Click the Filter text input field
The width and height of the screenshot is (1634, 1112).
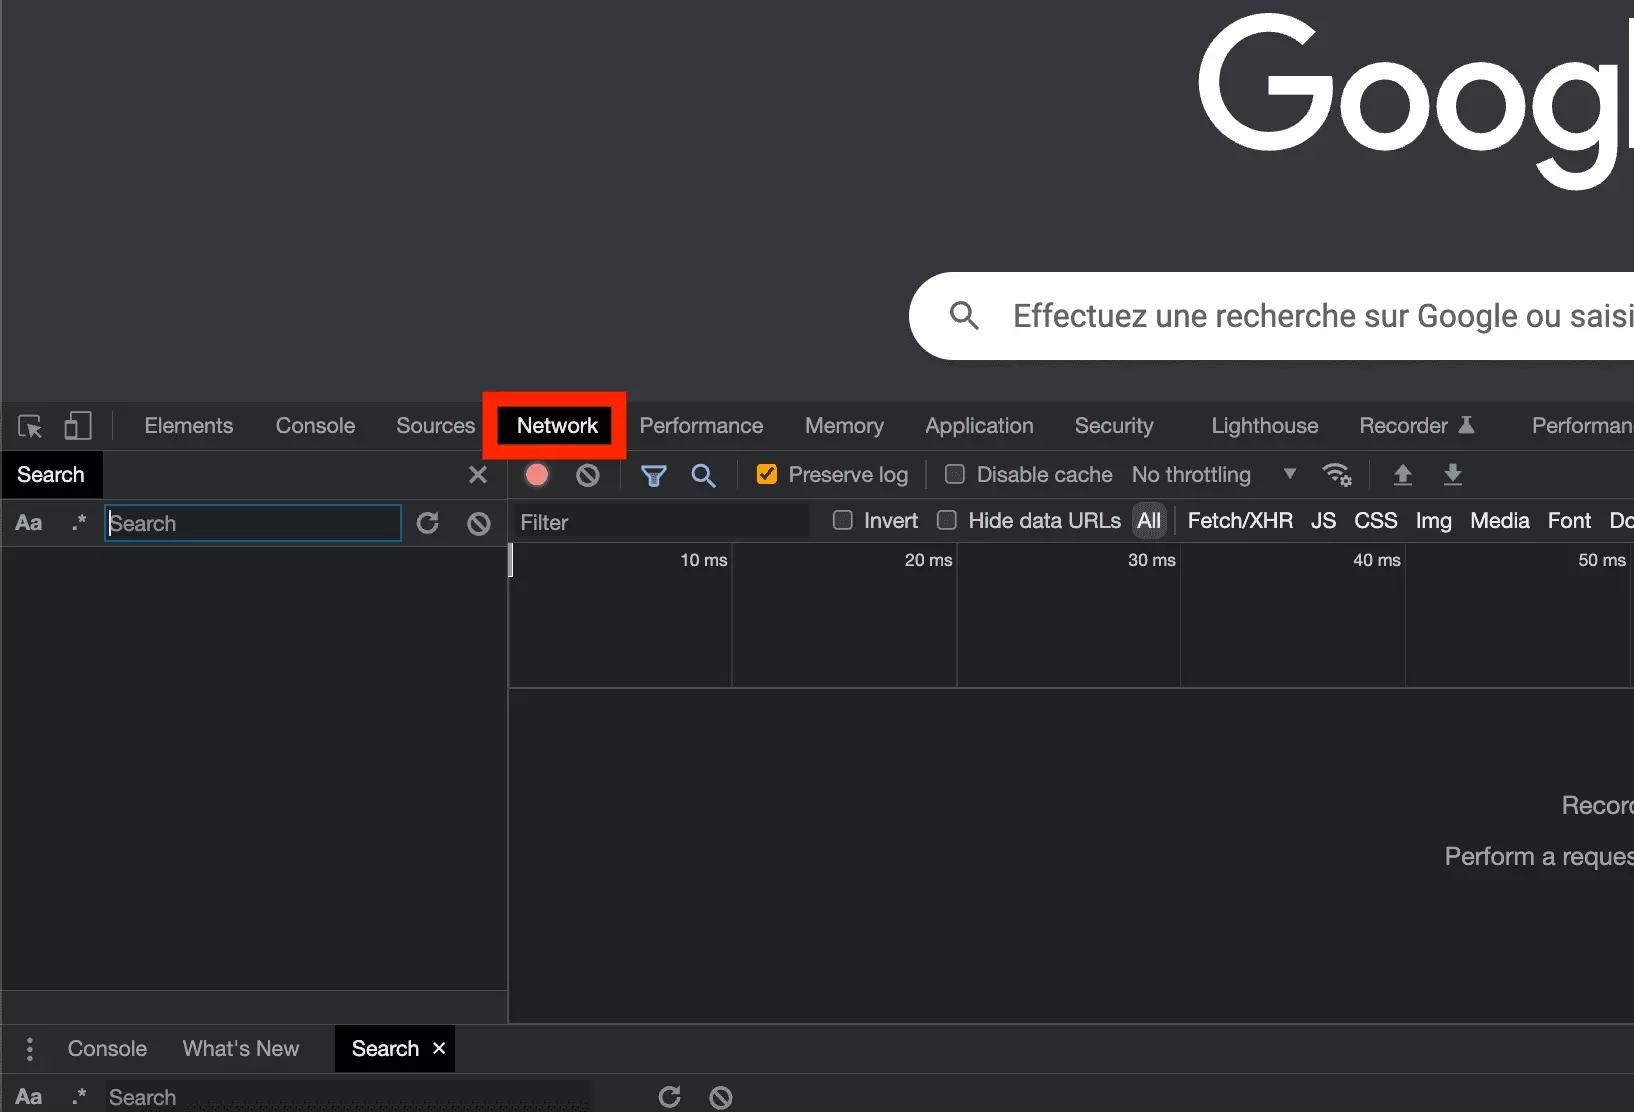click(x=660, y=522)
